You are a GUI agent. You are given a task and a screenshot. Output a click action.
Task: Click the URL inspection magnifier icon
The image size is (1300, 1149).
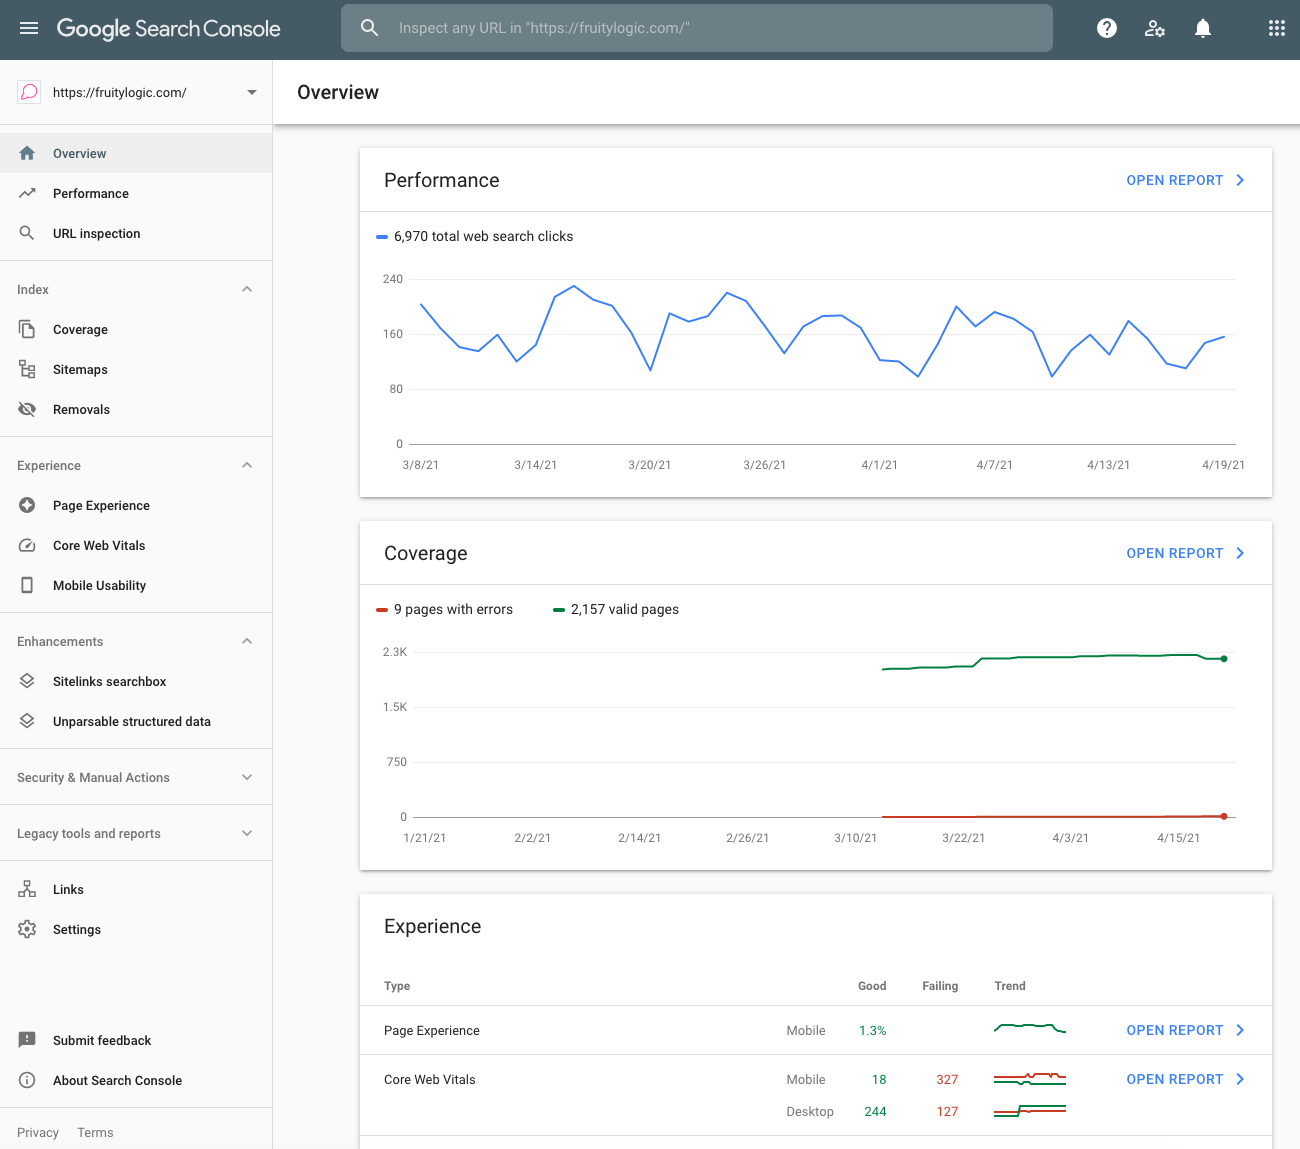coord(27,233)
